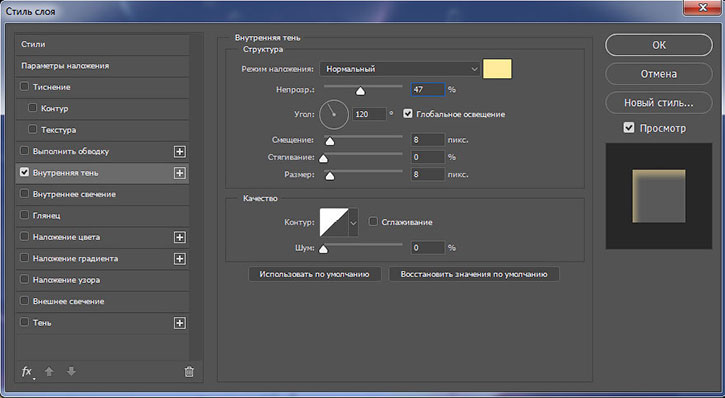Enable Наложение цвета checkbox
Screen dimensions: 725x398
click(25, 236)
